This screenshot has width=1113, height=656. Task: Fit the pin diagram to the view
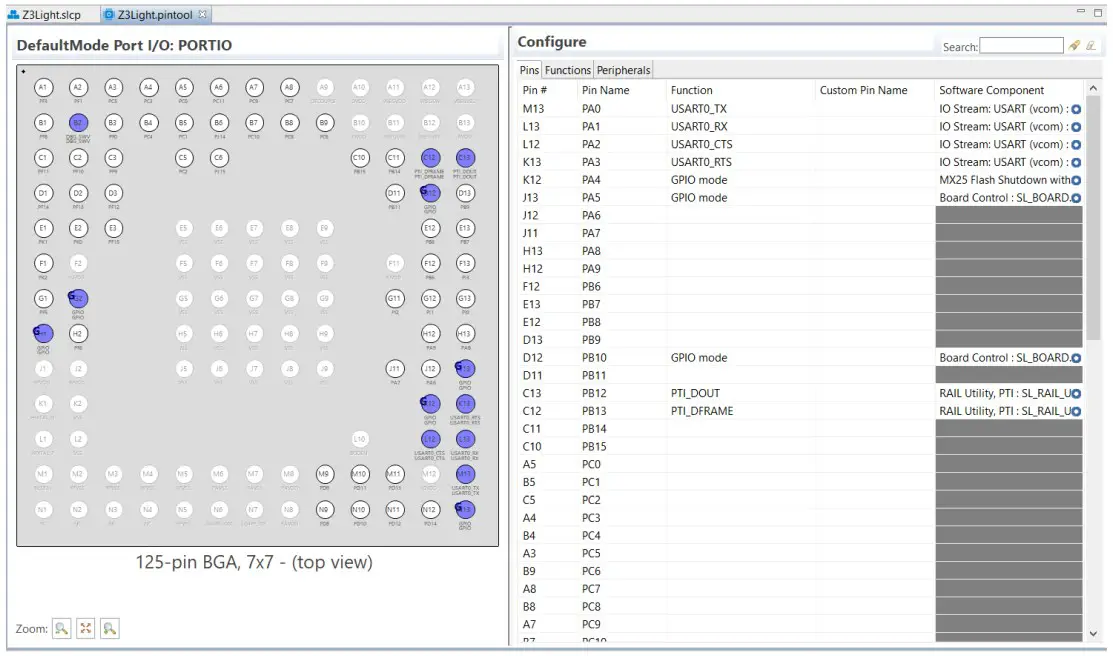click(86, 627)
